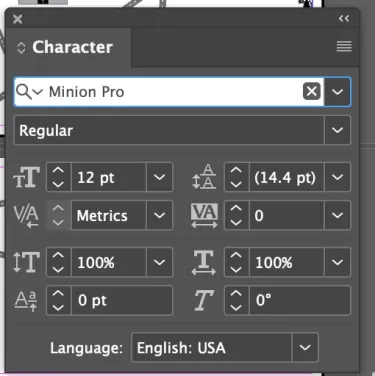Adjust horizontal scale with stepper arrows
Image resolution: width=375 pixels, height=376 pixels.
point(236,262)
